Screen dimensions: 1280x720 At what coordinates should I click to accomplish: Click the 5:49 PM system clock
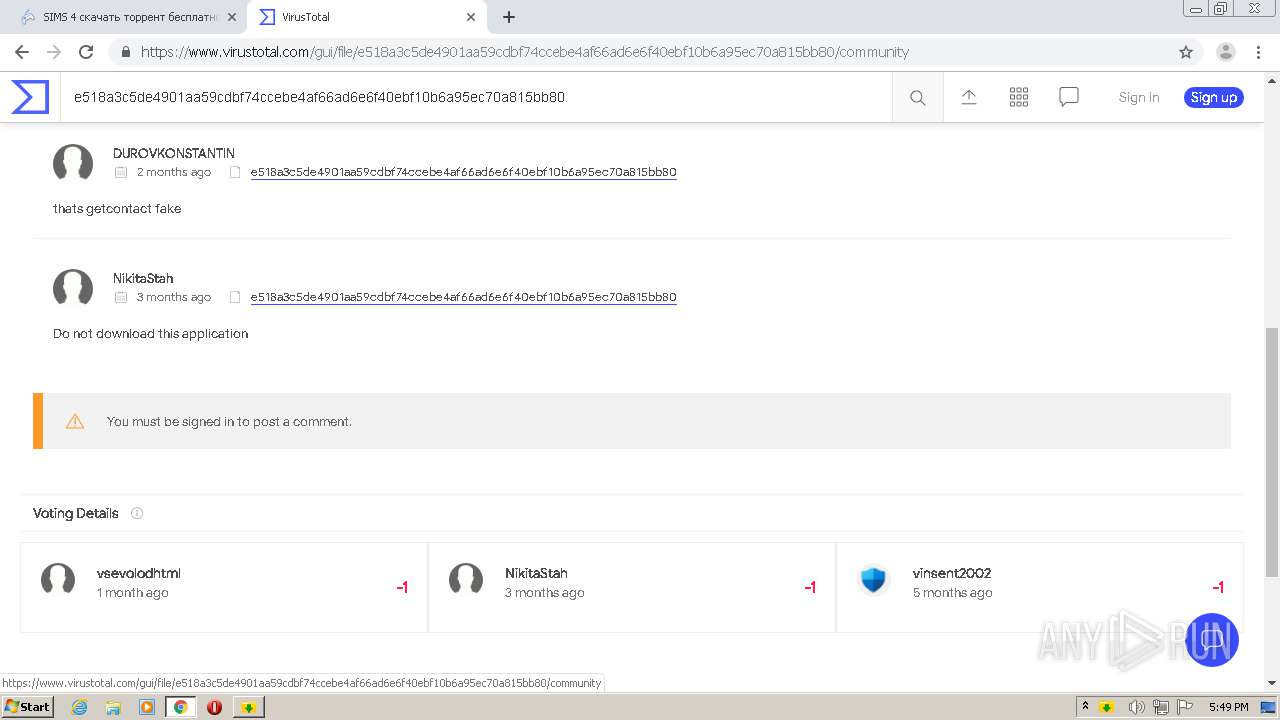click(1228, 707)
